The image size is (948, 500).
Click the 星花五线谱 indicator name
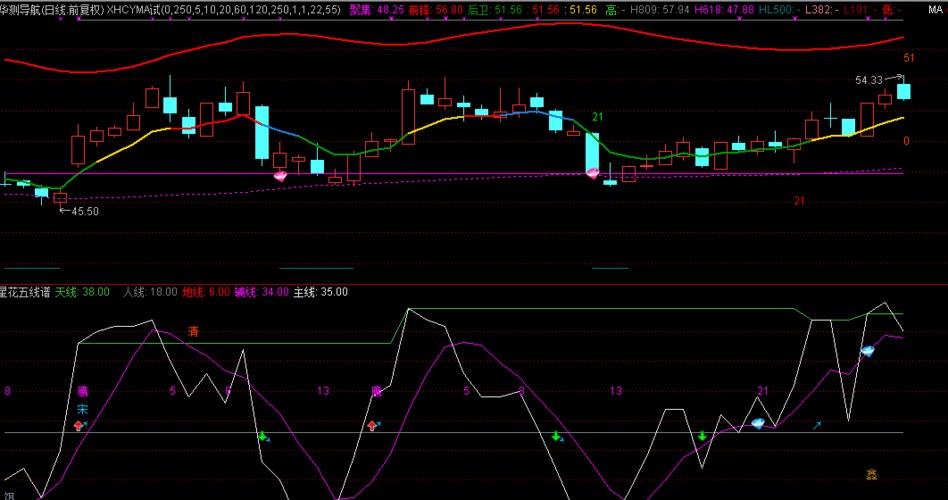tap(25, 292)
